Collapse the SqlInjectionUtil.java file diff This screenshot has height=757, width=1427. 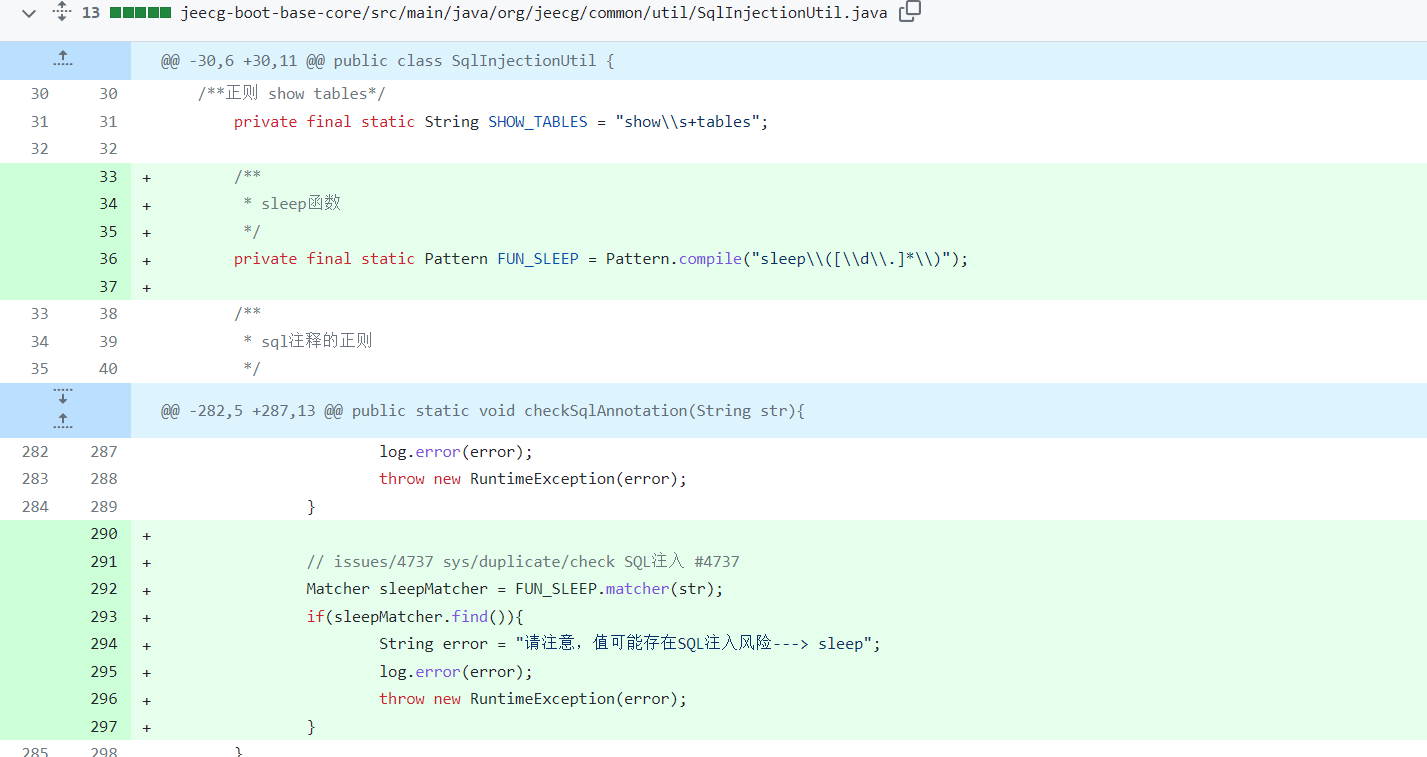click(x=29, y=13)
